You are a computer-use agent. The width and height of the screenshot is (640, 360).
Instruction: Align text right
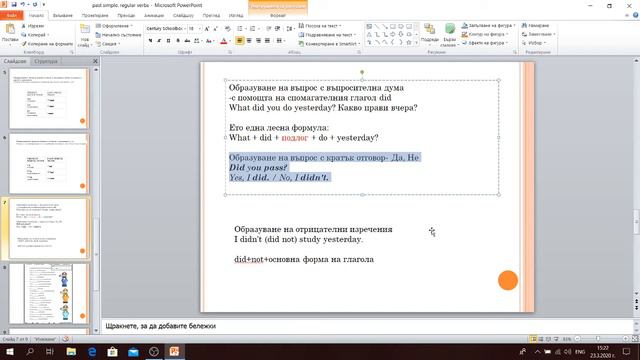click(x=258, y=41)
